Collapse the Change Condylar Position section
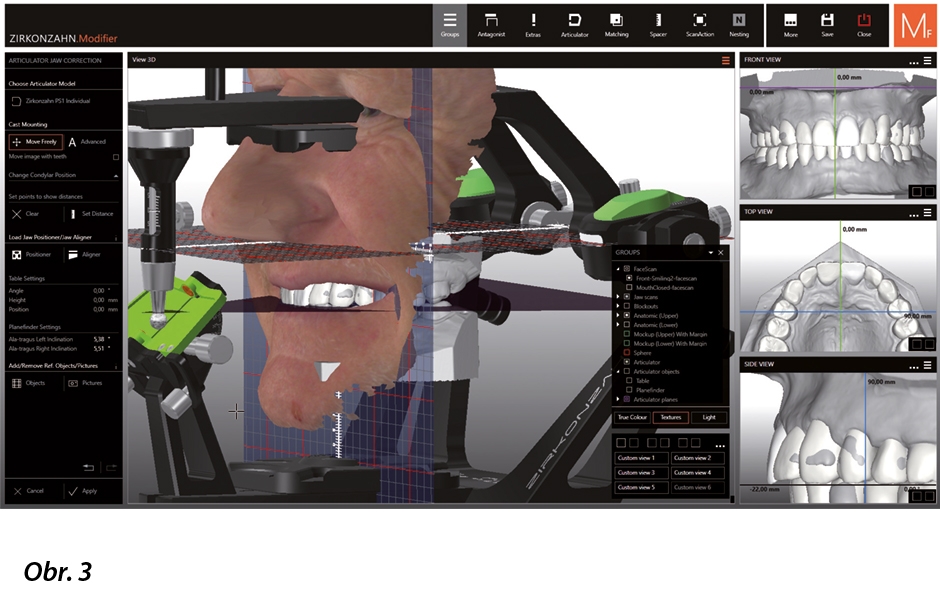 pyautogui.click(x=116, y=176)
